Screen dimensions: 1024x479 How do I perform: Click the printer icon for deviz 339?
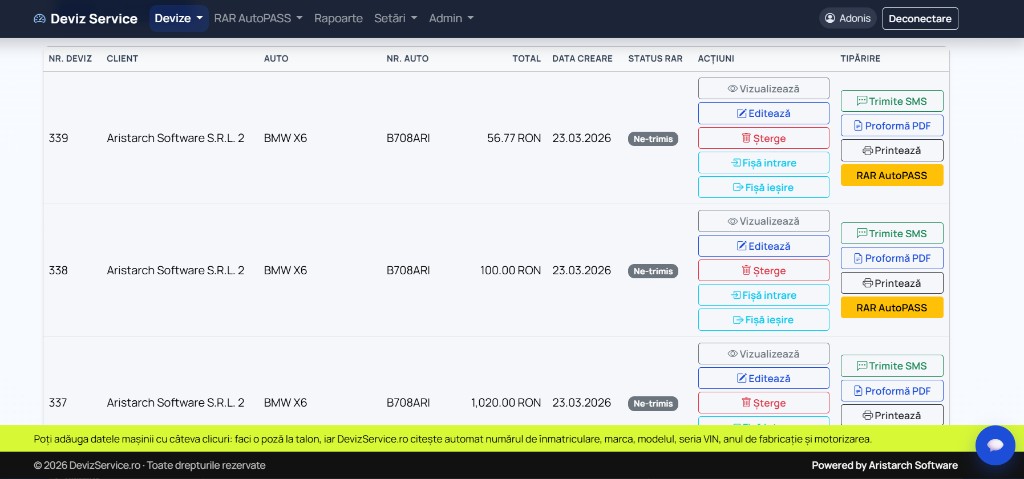[x=867, y=150]
